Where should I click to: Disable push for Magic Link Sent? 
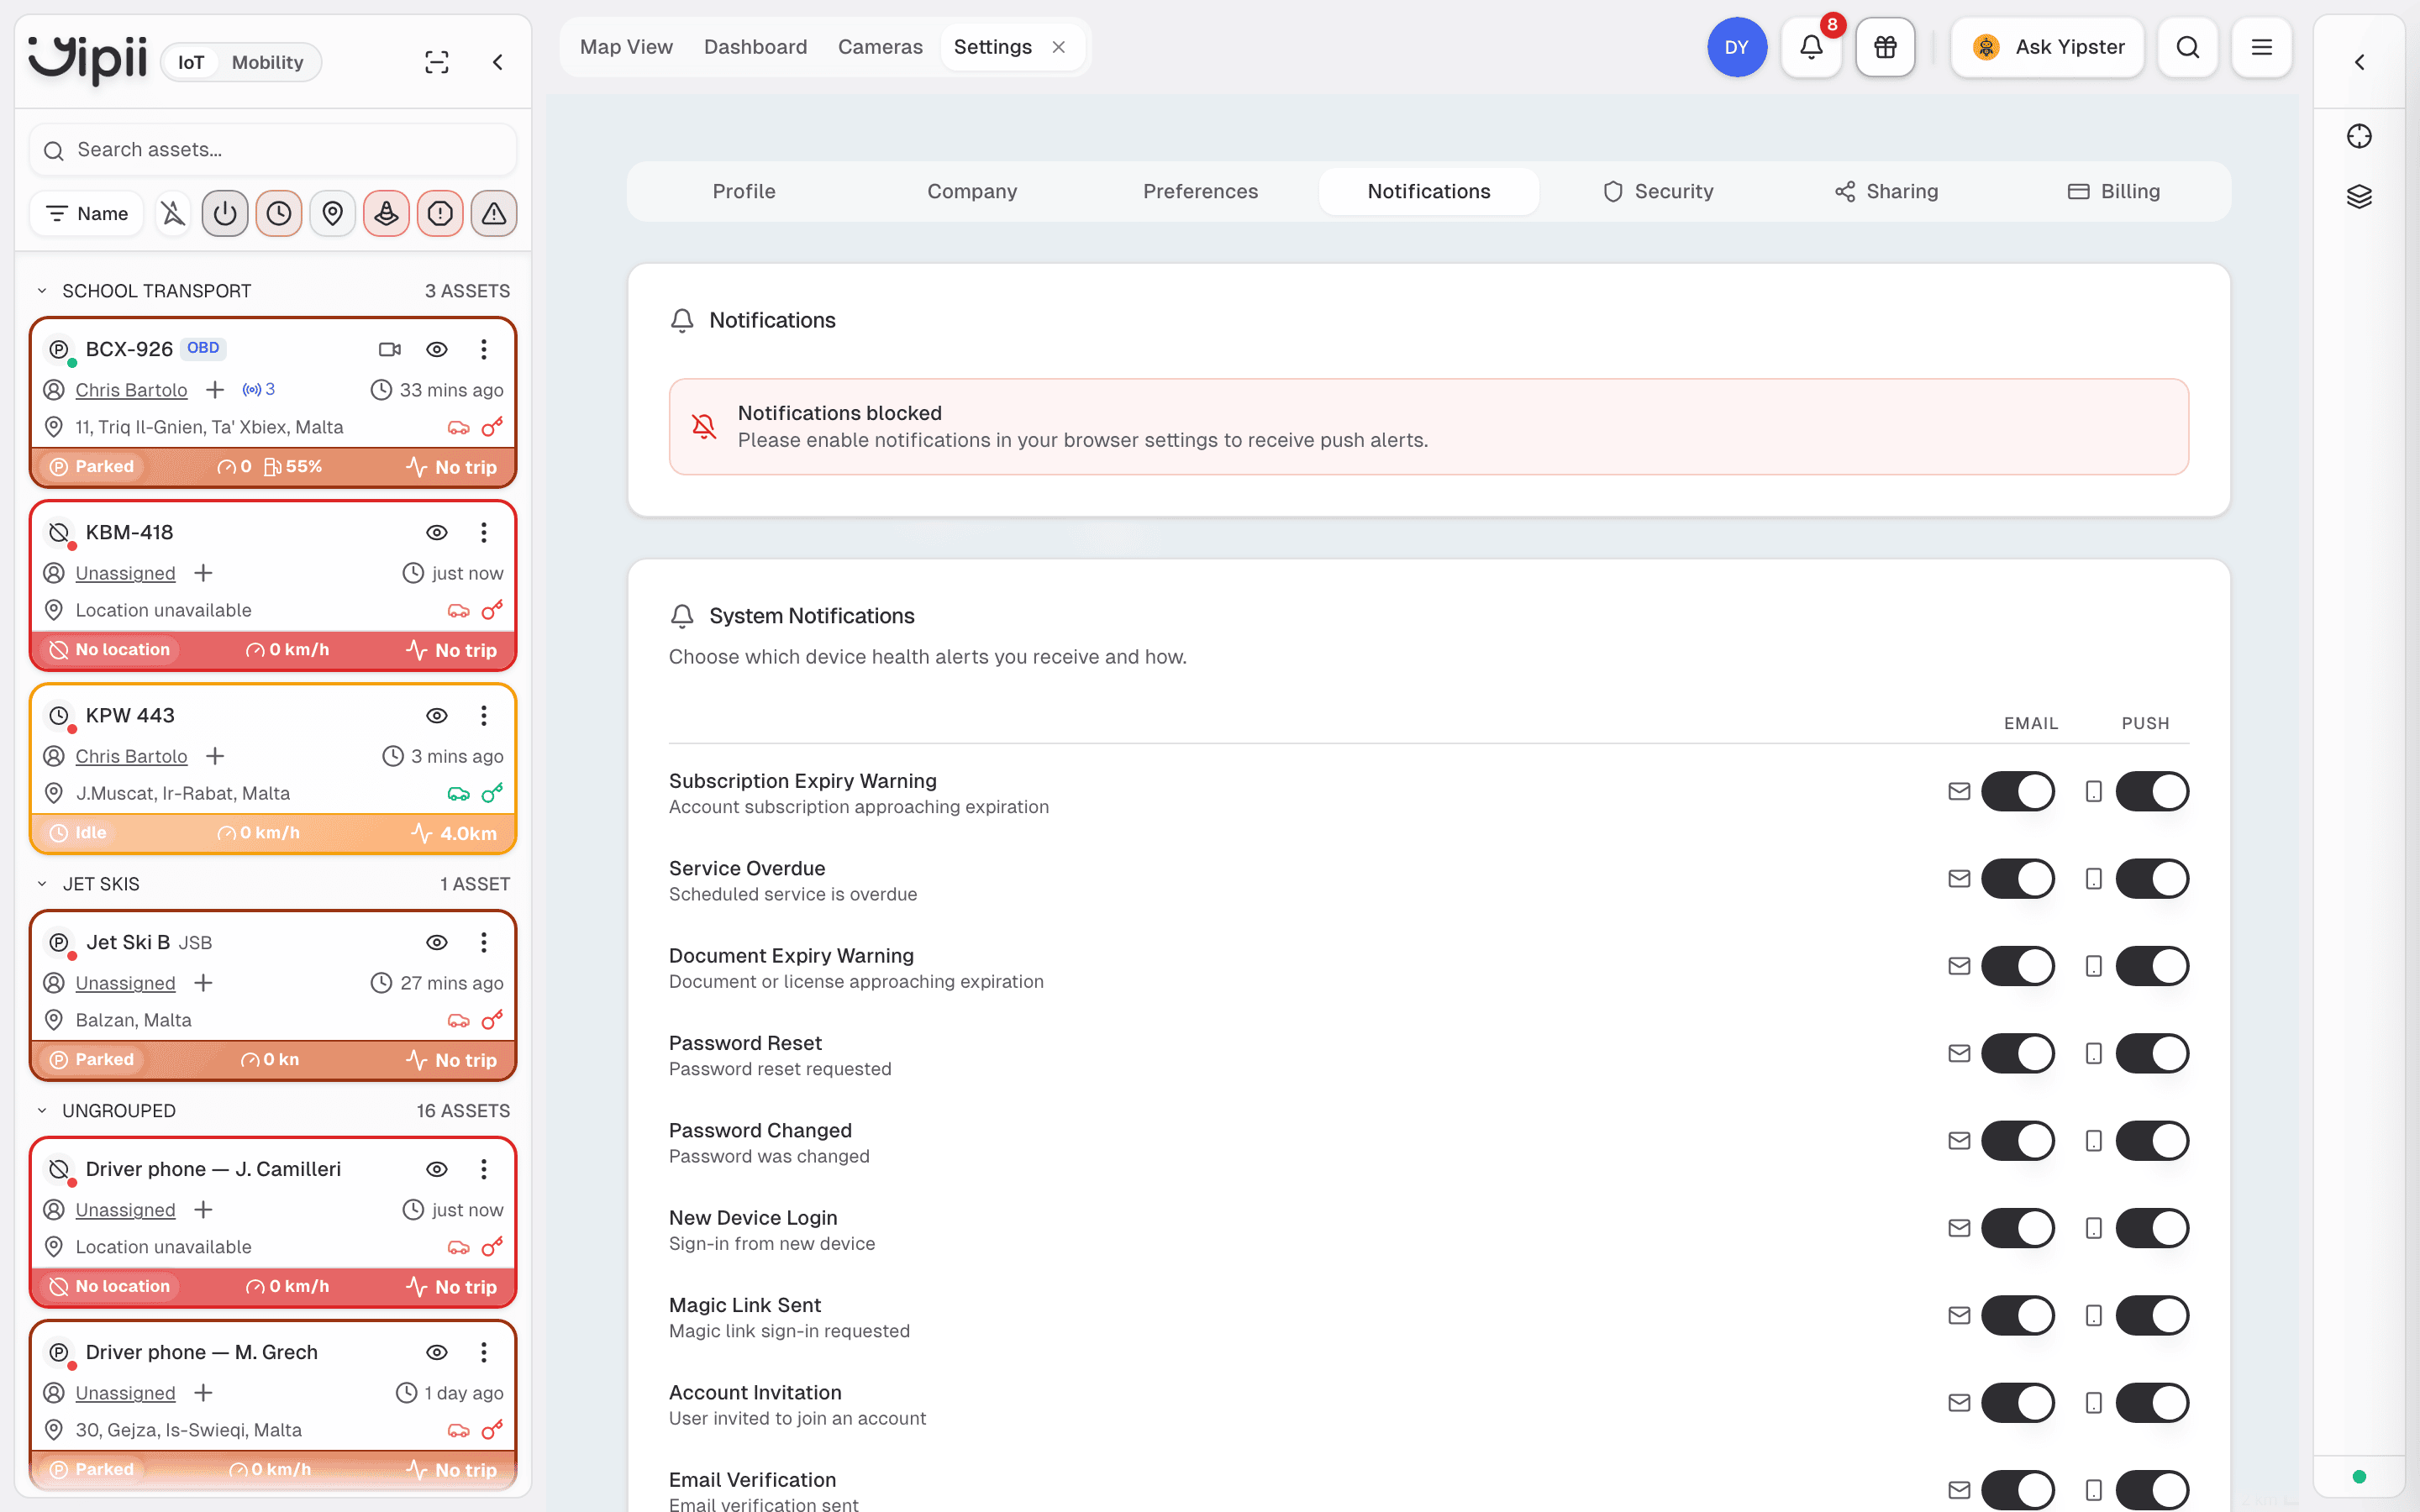2152,1315
